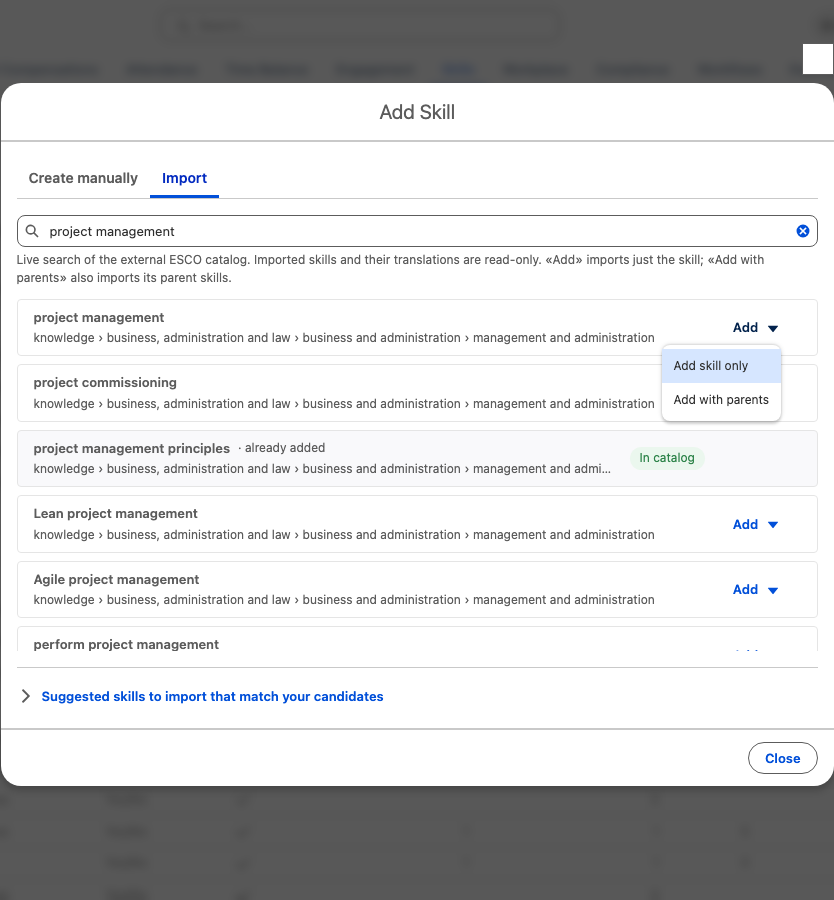
Task: Clear the search field with the X icon
Action: coord(802,231)
